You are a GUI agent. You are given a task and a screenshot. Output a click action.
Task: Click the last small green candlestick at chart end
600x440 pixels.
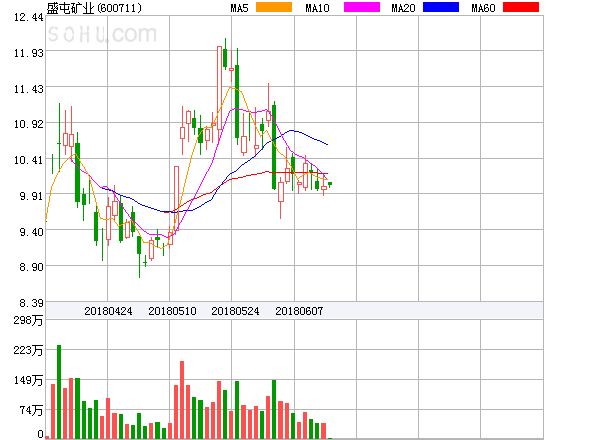[330, 184]
